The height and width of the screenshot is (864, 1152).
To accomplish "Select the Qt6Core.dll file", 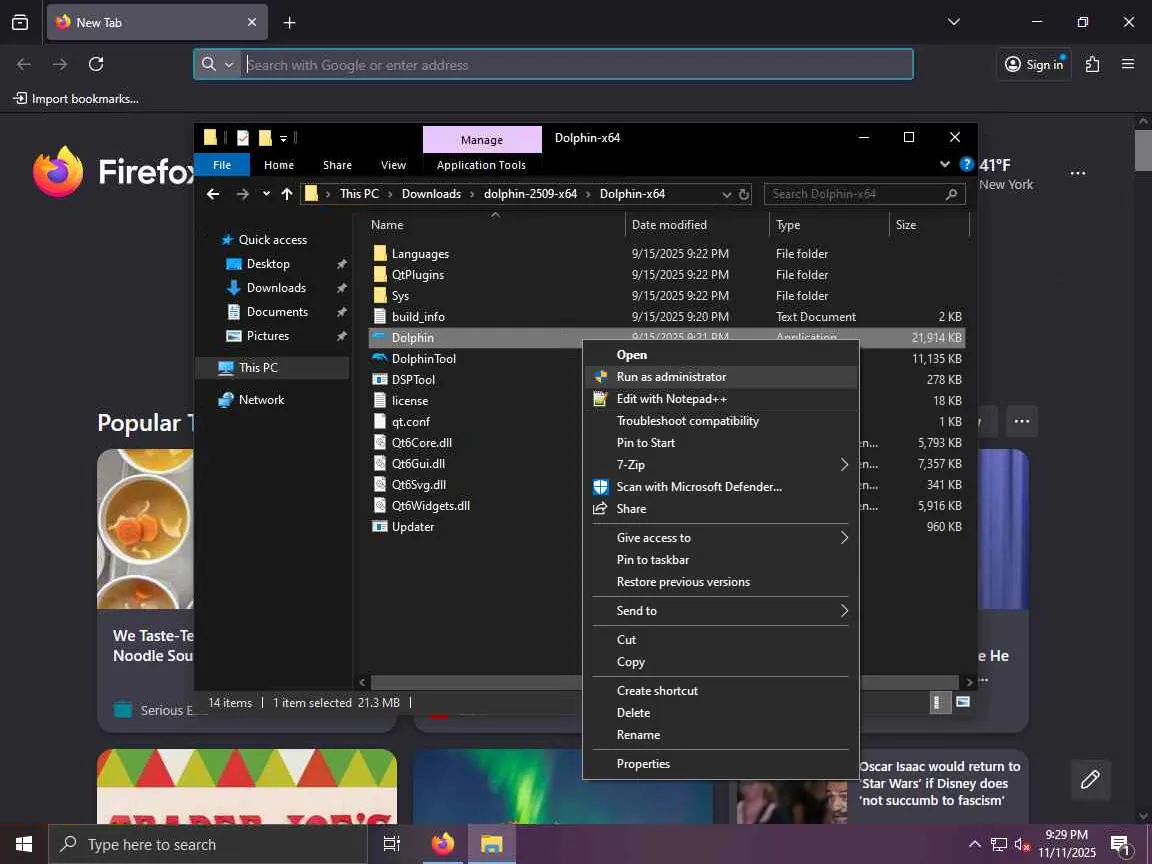I will tap(421, 442).
